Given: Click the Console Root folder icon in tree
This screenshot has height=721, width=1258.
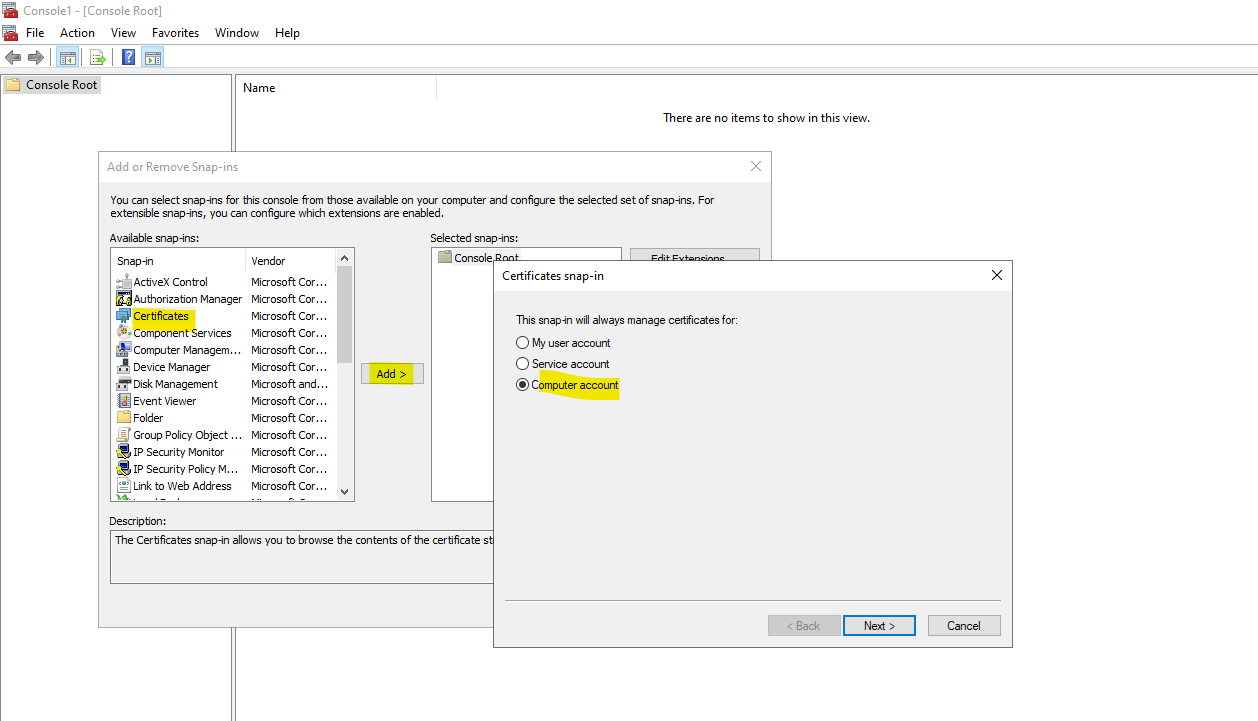Looking at the screenshot, I should point(13,85).
